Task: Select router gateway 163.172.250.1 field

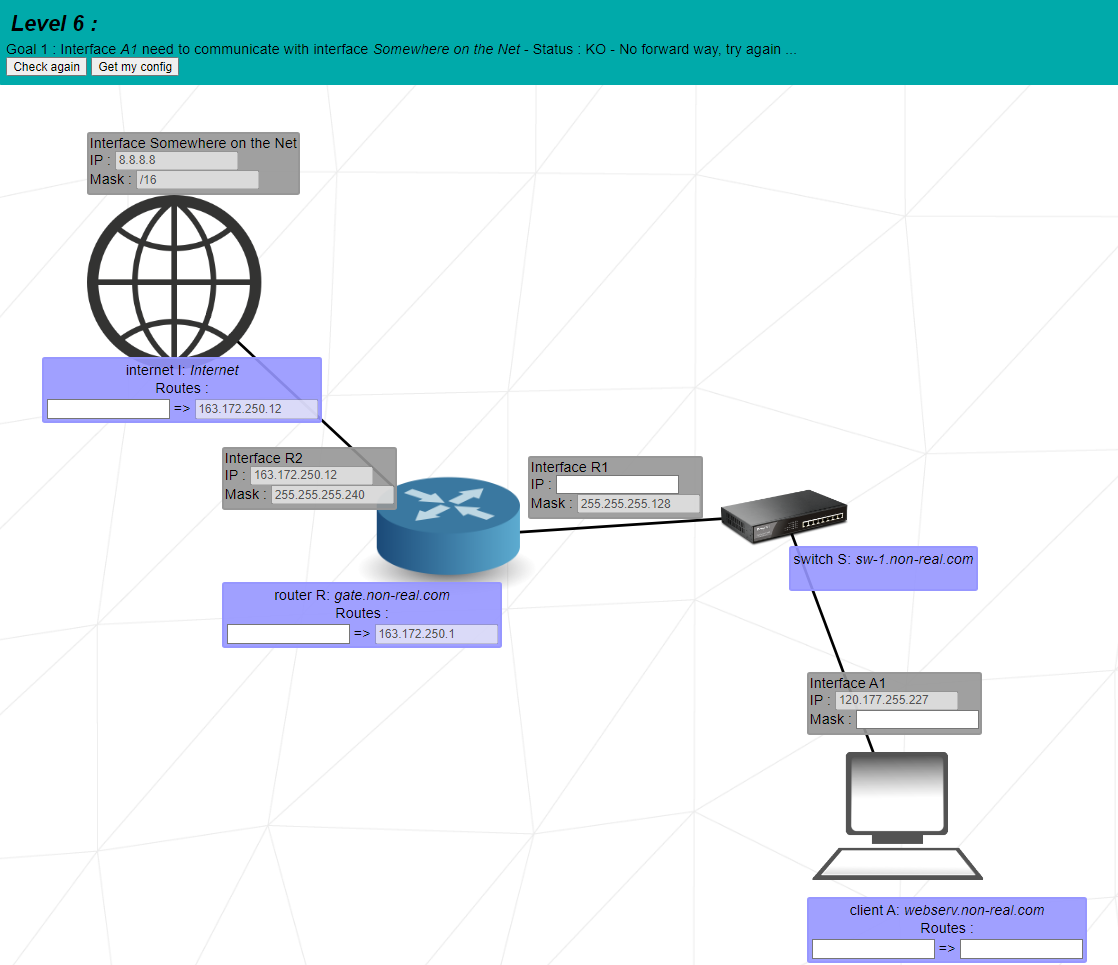Action: click(436, 633)
